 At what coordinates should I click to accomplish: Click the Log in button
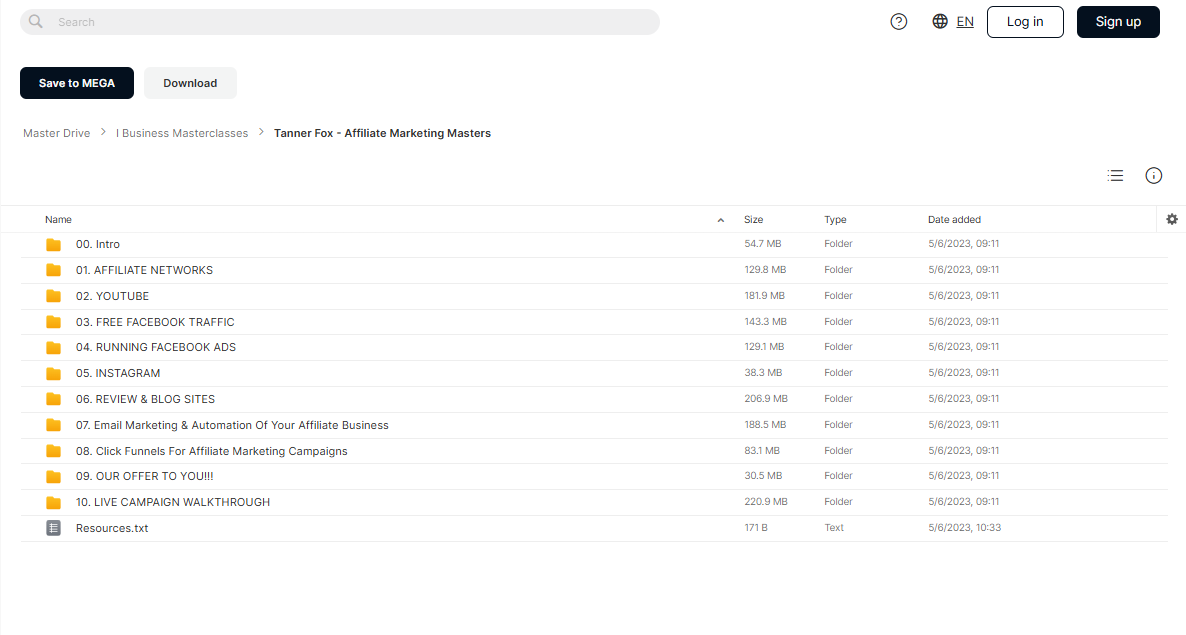click(x=1025, y=22)
